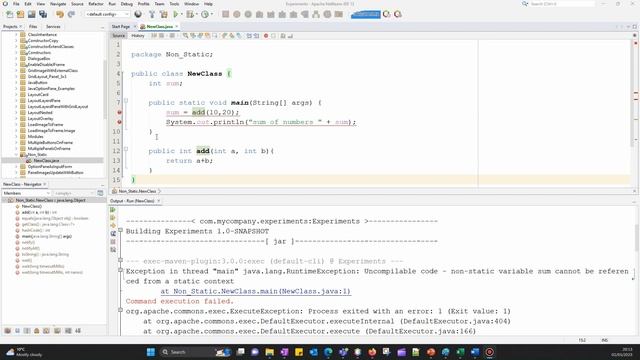640x360 pixels.
Task: Switch to the Services tab
Action: 53,27
